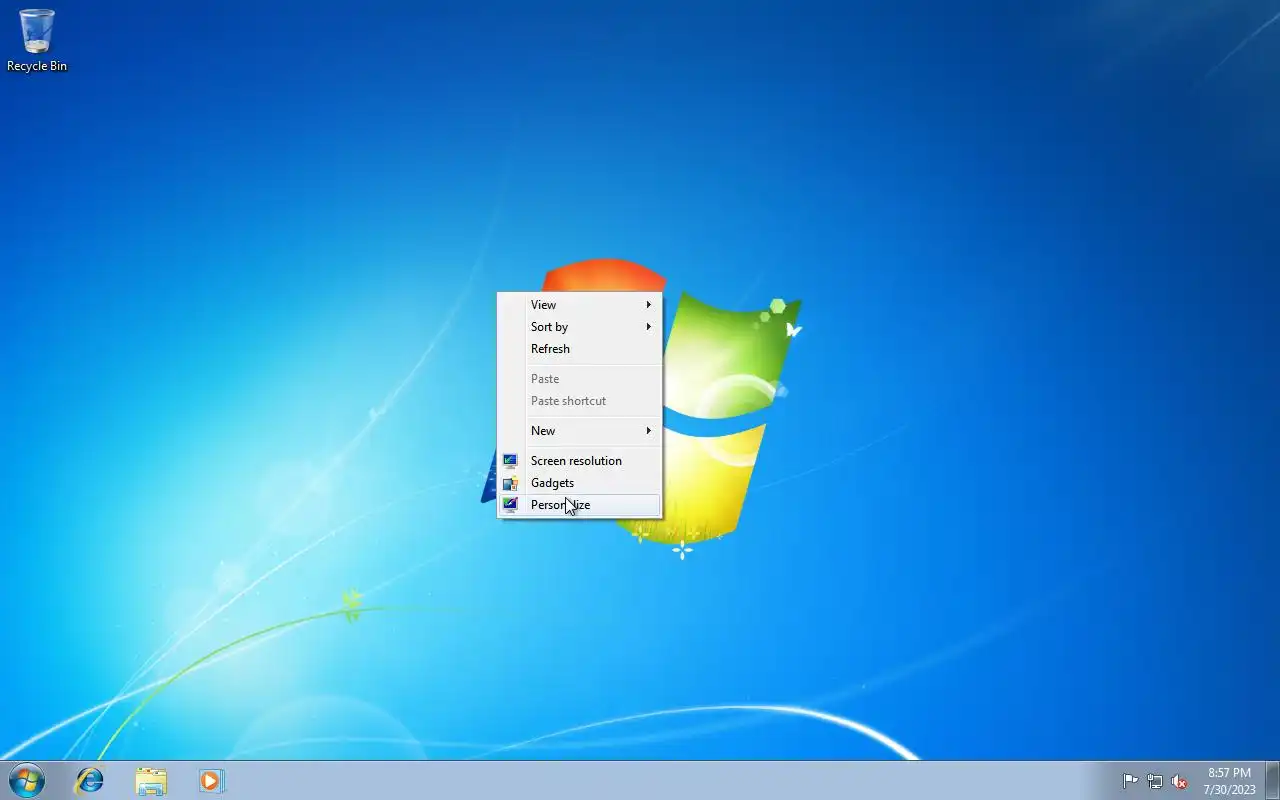Click the Sort by submenu arrow
This screenshot has width=1280, height=800.
pos(649,327)
